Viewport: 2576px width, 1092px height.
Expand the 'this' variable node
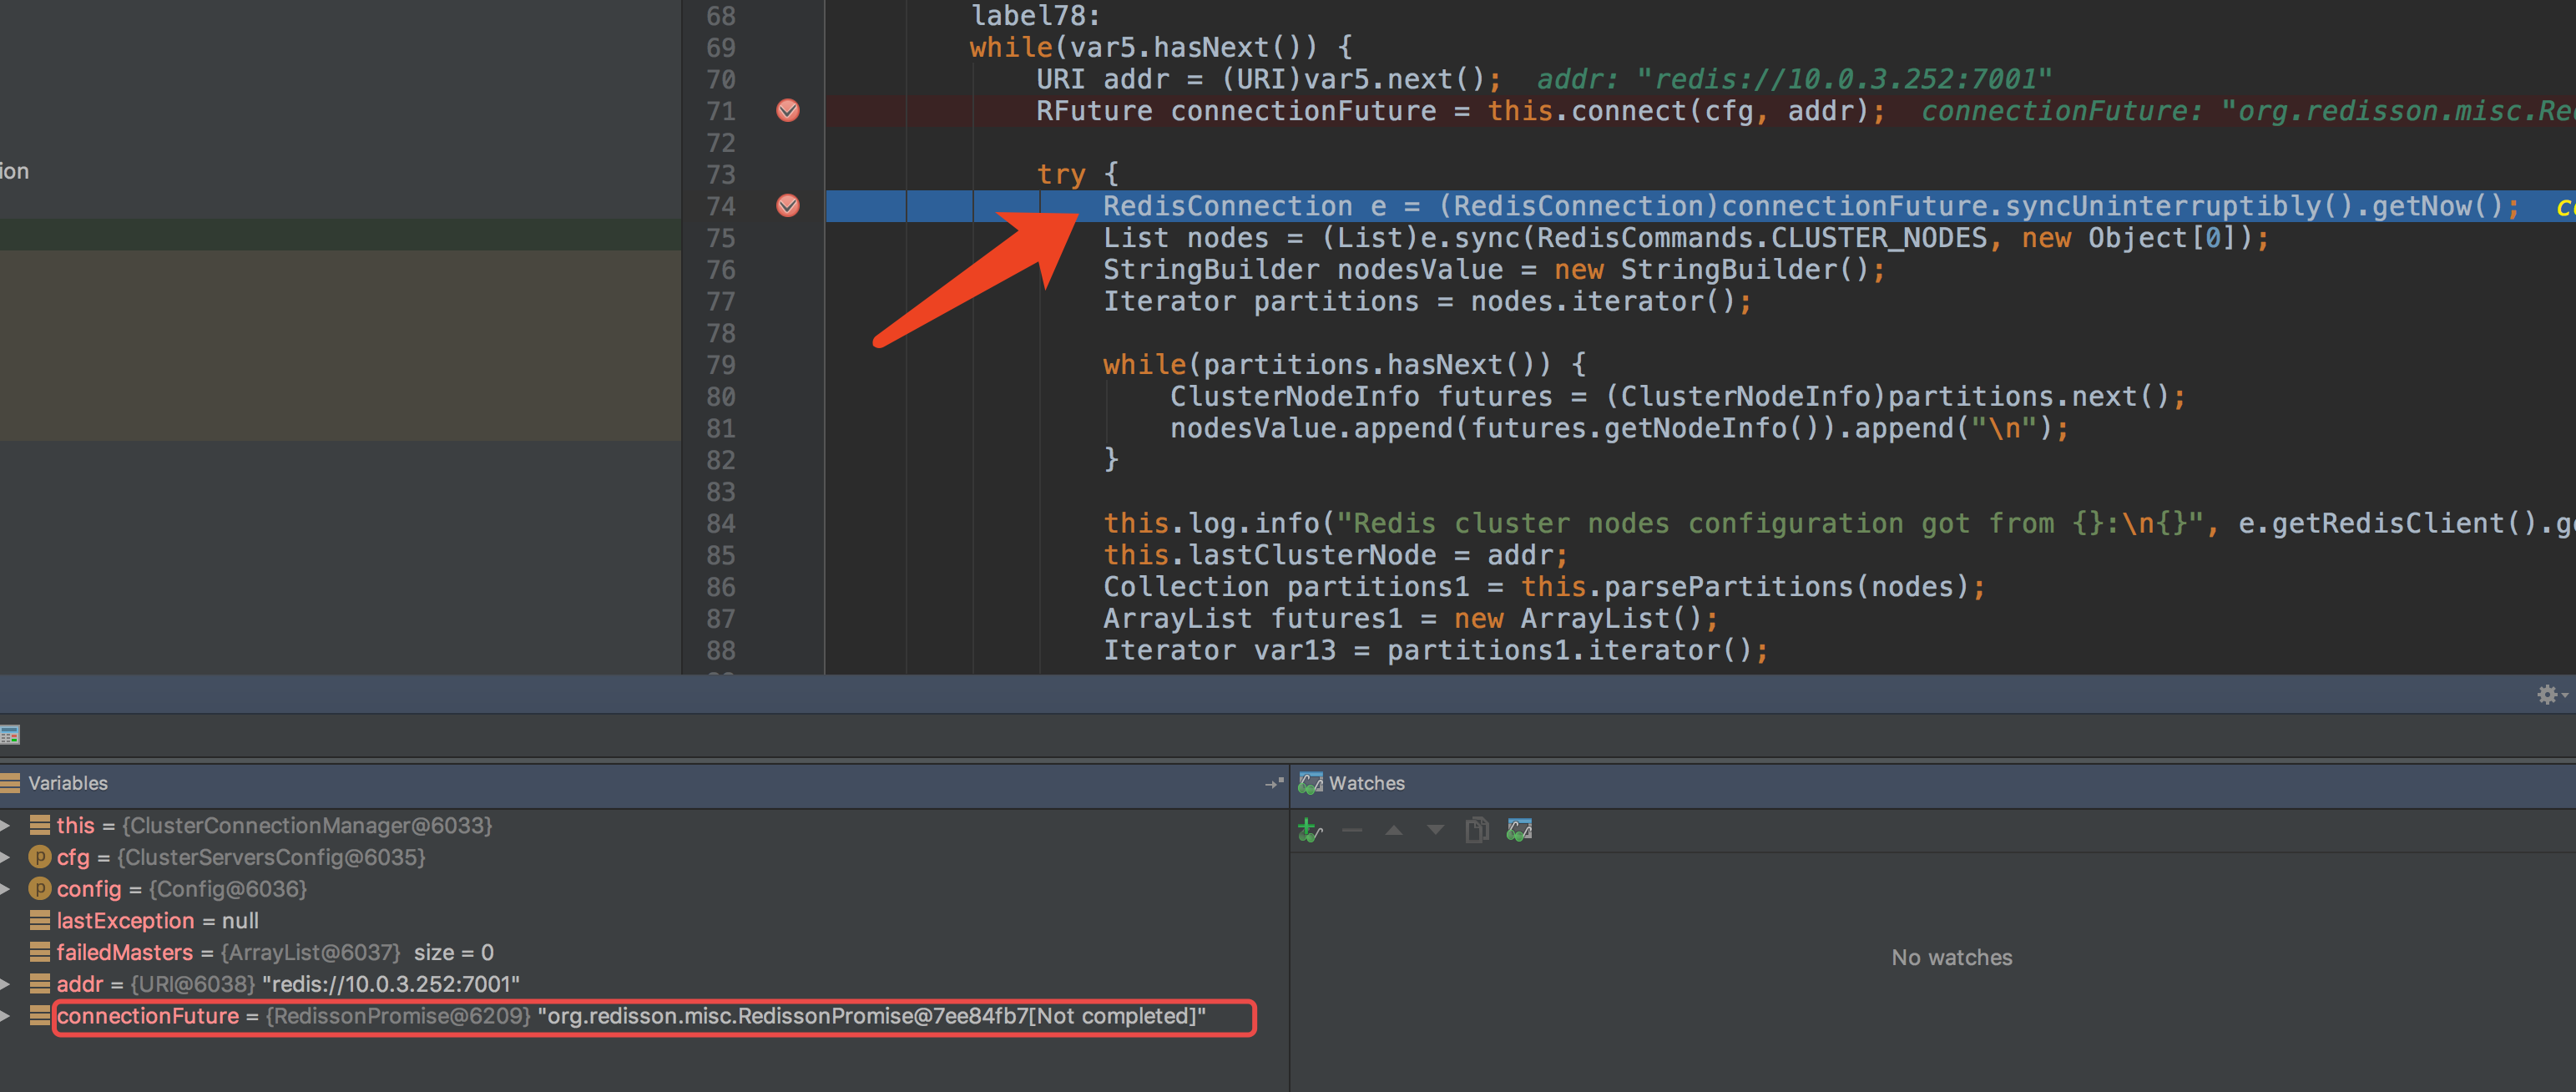click(6, 826)
